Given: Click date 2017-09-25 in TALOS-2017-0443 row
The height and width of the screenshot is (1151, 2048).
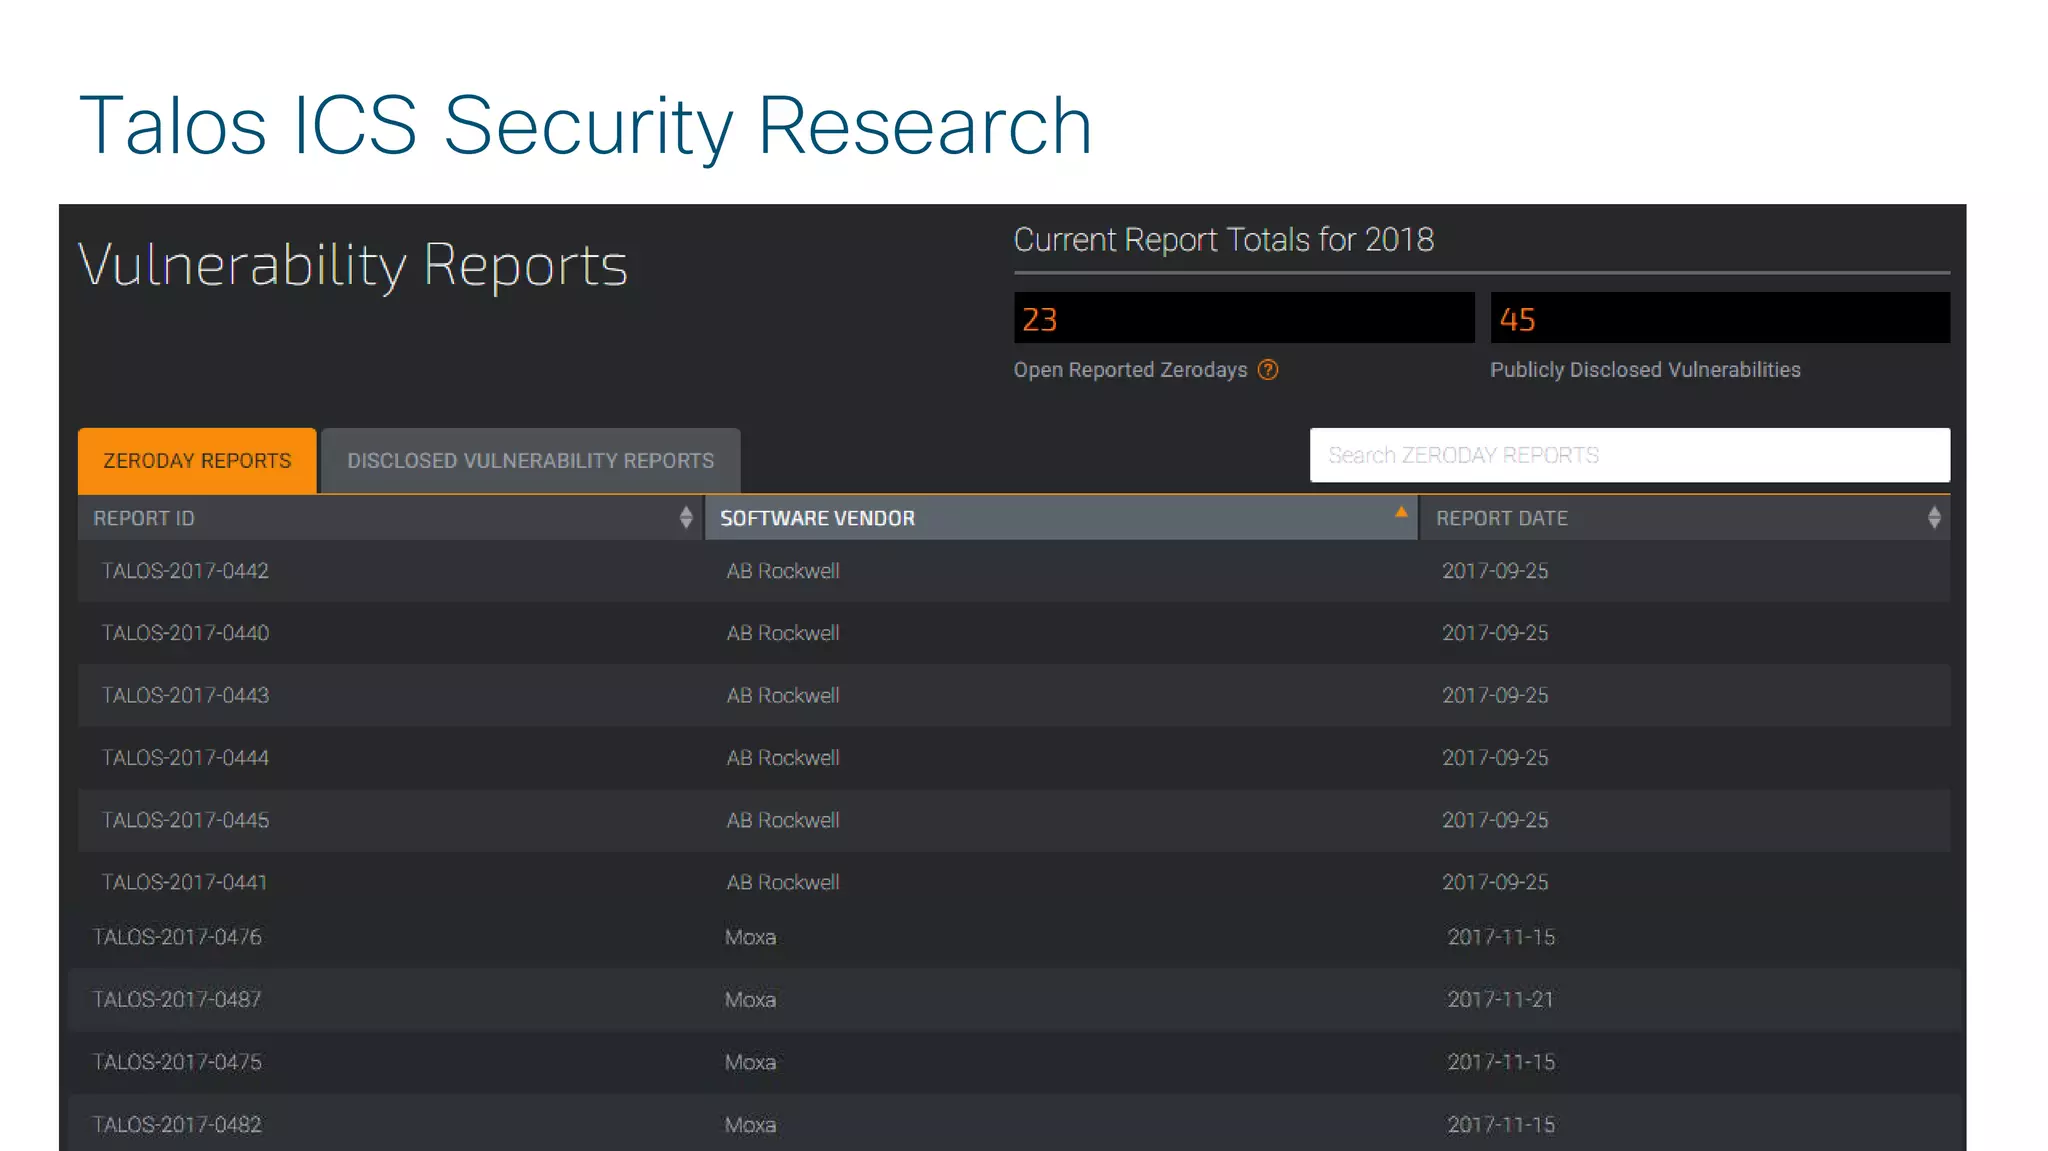Looking at the screenshot, I should pos(1495,695).
